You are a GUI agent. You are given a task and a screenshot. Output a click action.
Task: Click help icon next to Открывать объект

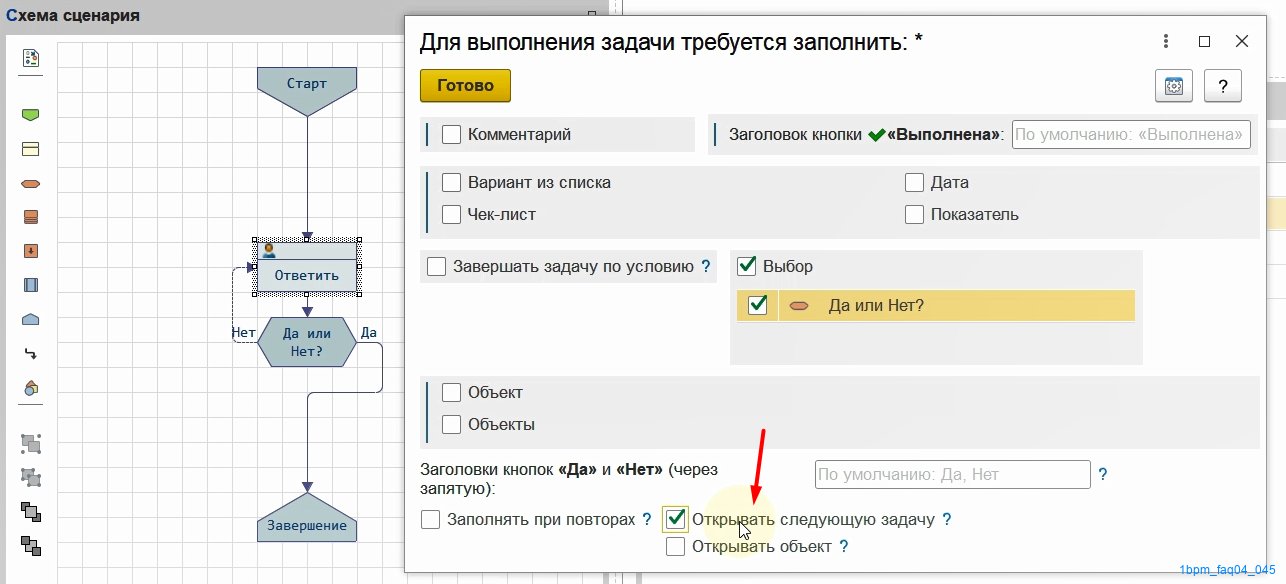(844, 546)
